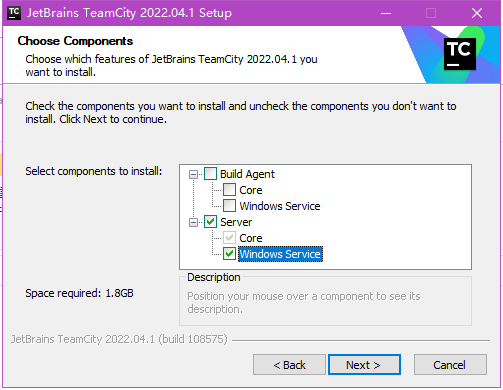Enable Windows Service under Build Agent
Image resolution: width=503 pixels, height=390 pixels.
pos(229,206)
